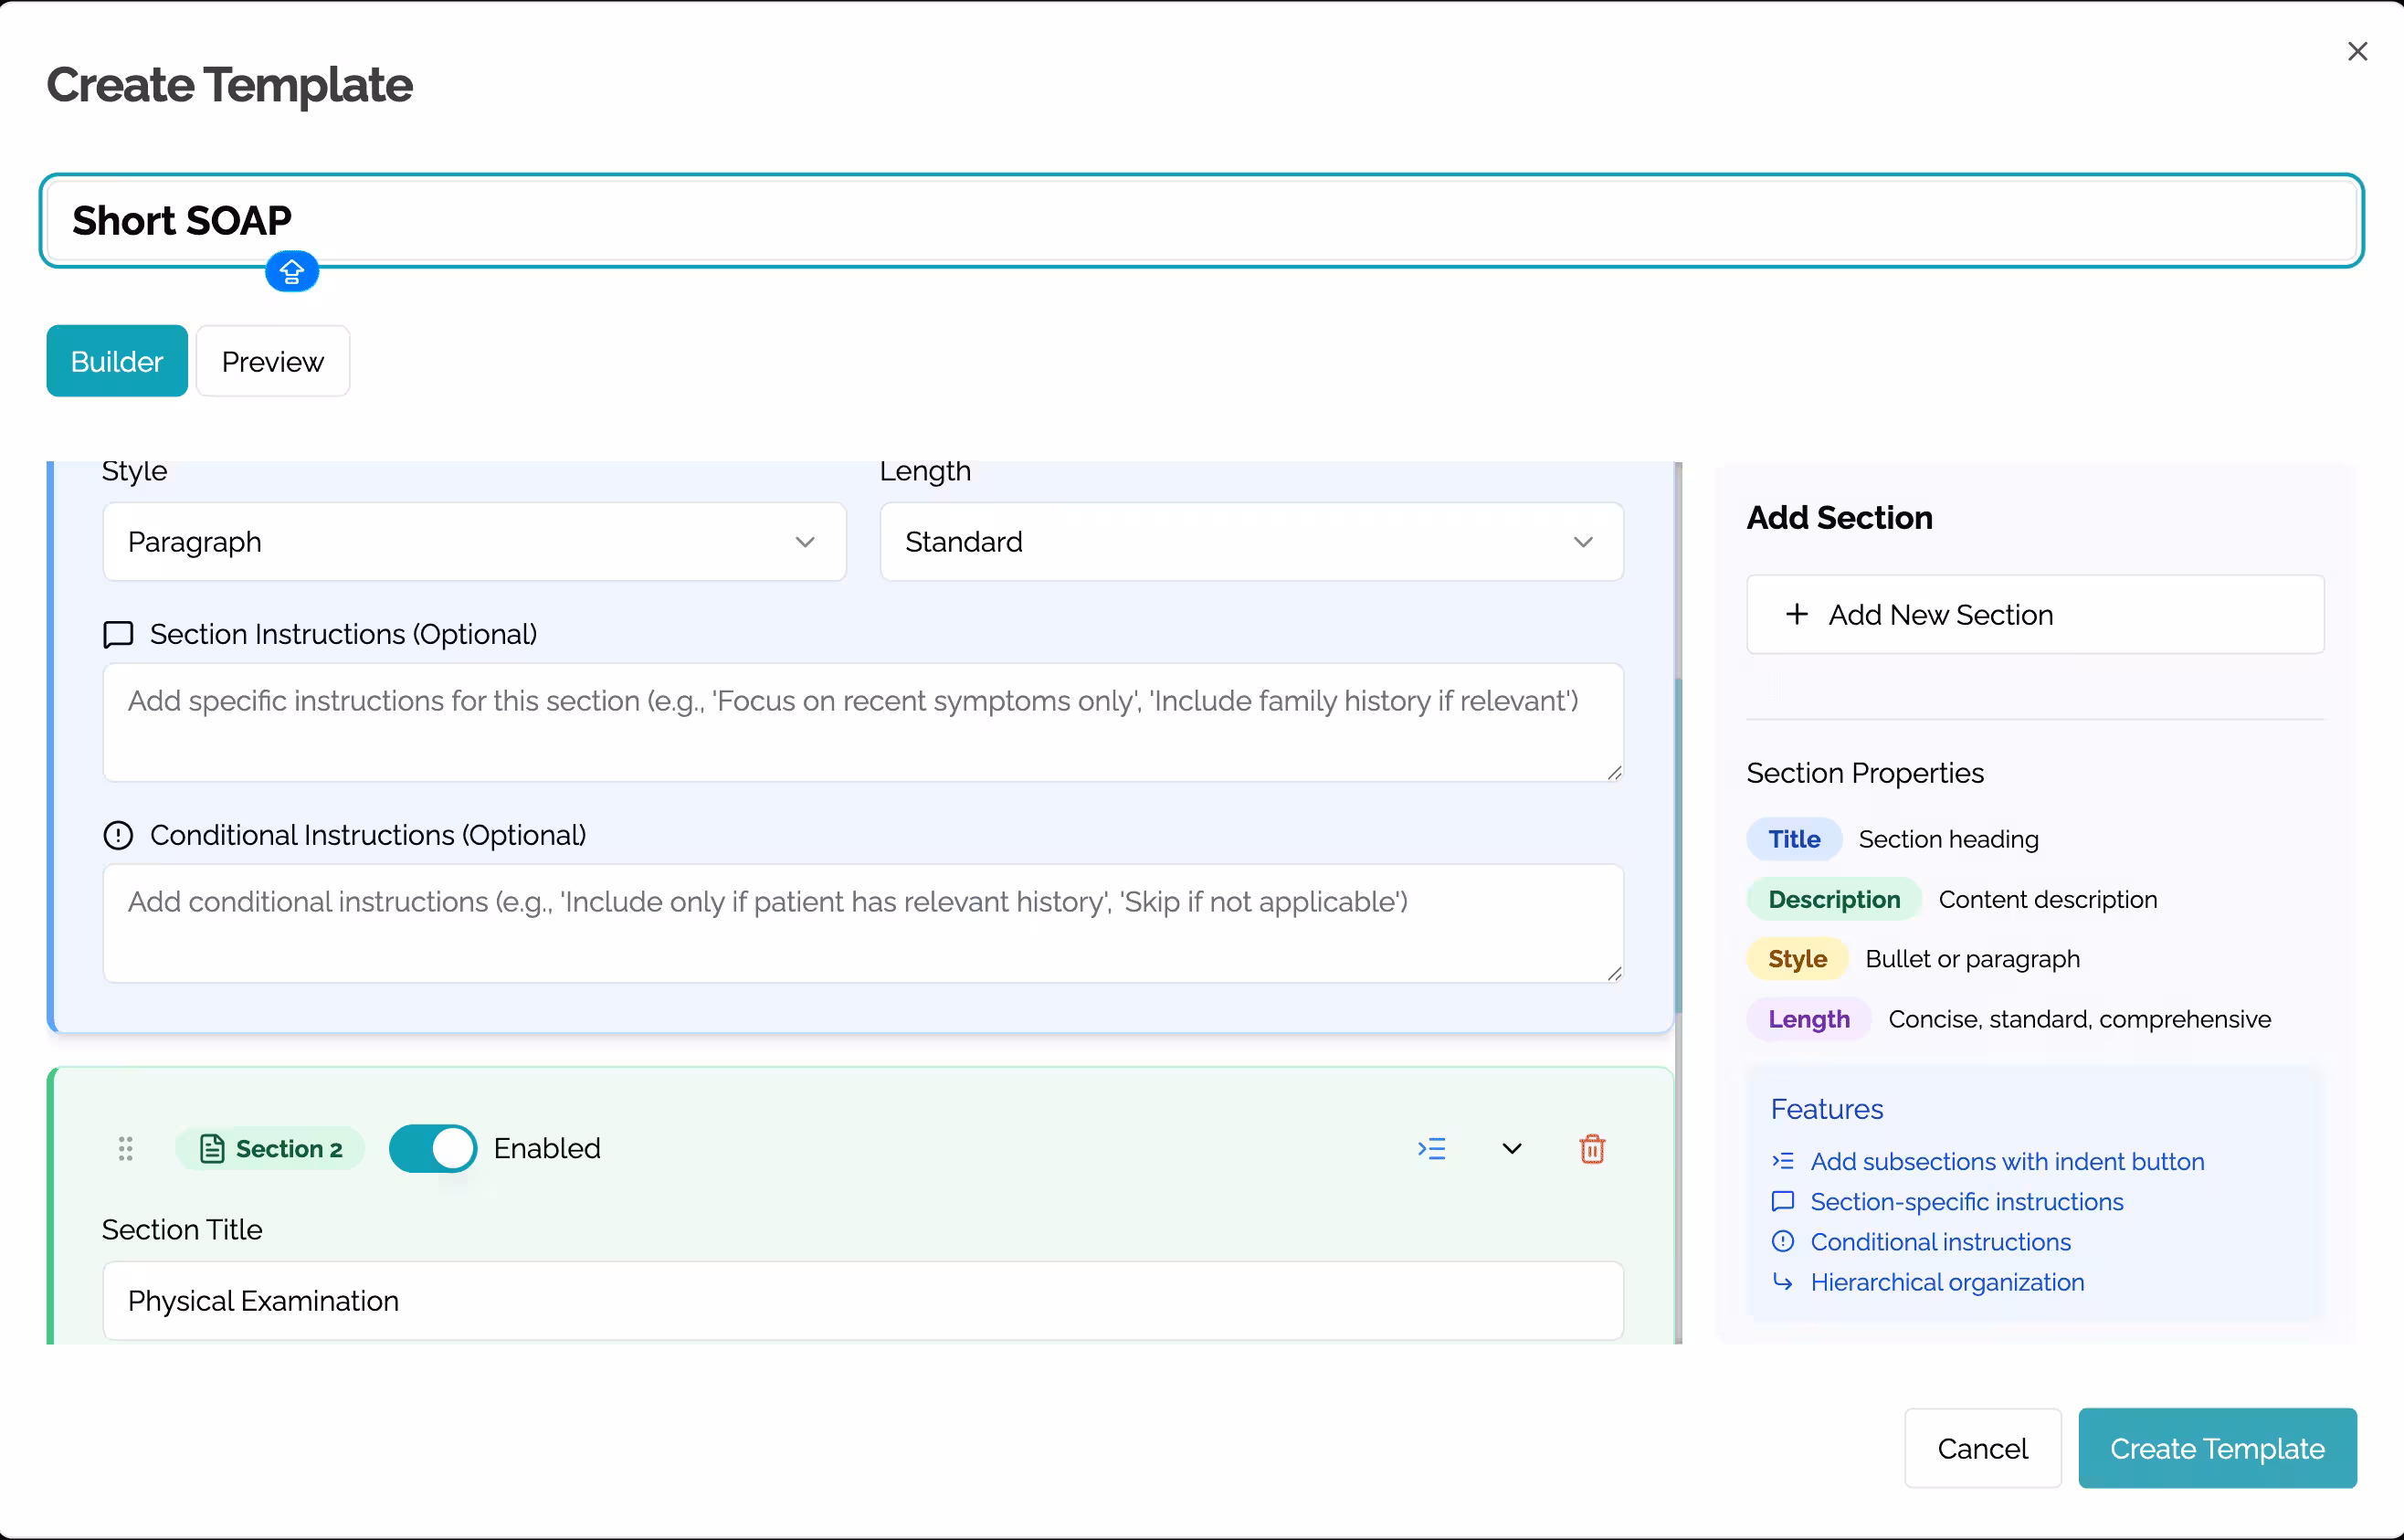Delete Section 2 with the trash icon

pyautogui.click(x=1592, y=1149)
